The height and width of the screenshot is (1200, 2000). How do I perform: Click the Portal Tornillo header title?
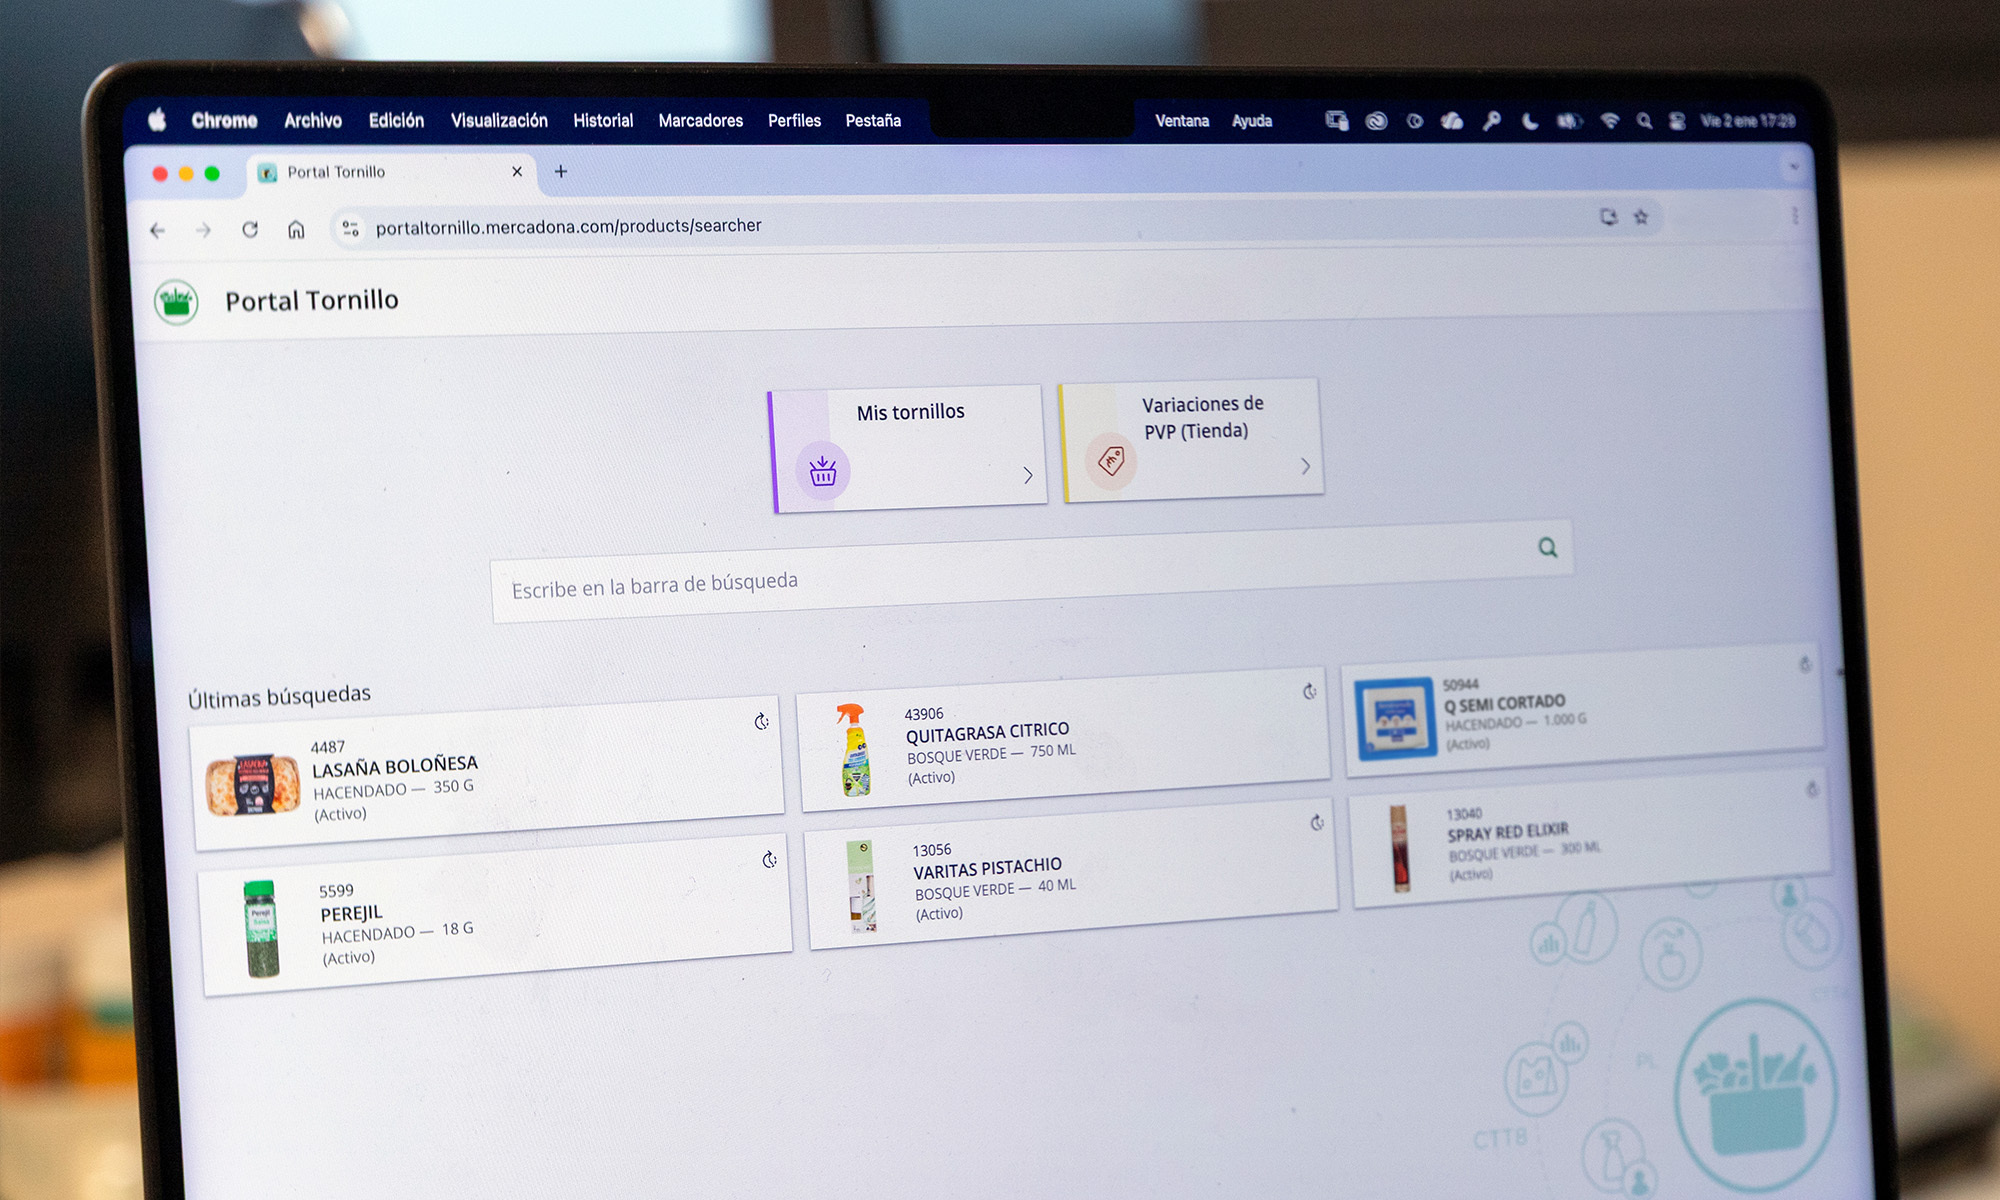311,300
